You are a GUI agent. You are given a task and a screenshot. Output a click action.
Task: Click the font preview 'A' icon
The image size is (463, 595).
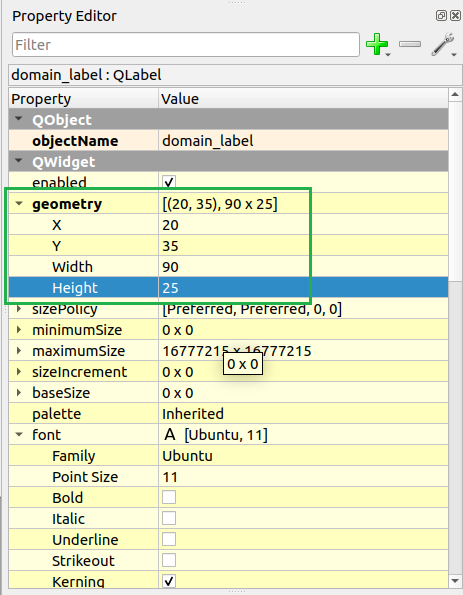click(x=170, y=434)
